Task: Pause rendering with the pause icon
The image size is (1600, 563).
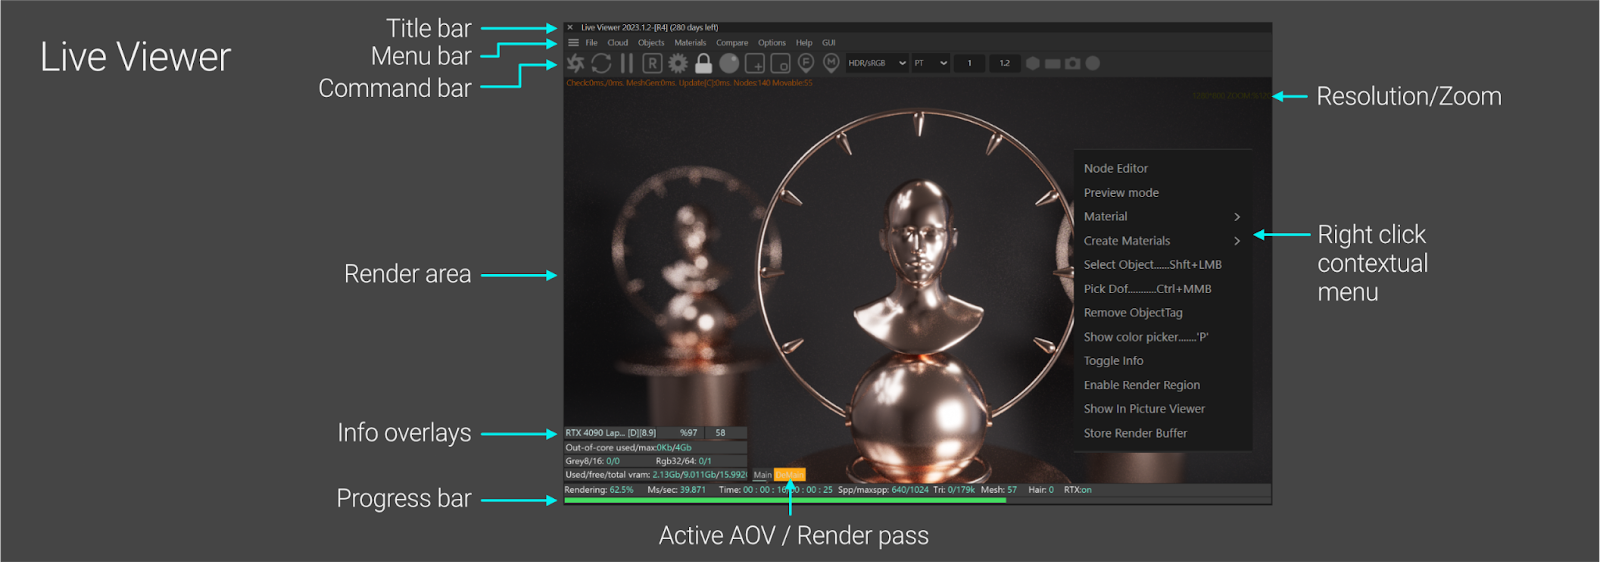Action: pos(627,64)
